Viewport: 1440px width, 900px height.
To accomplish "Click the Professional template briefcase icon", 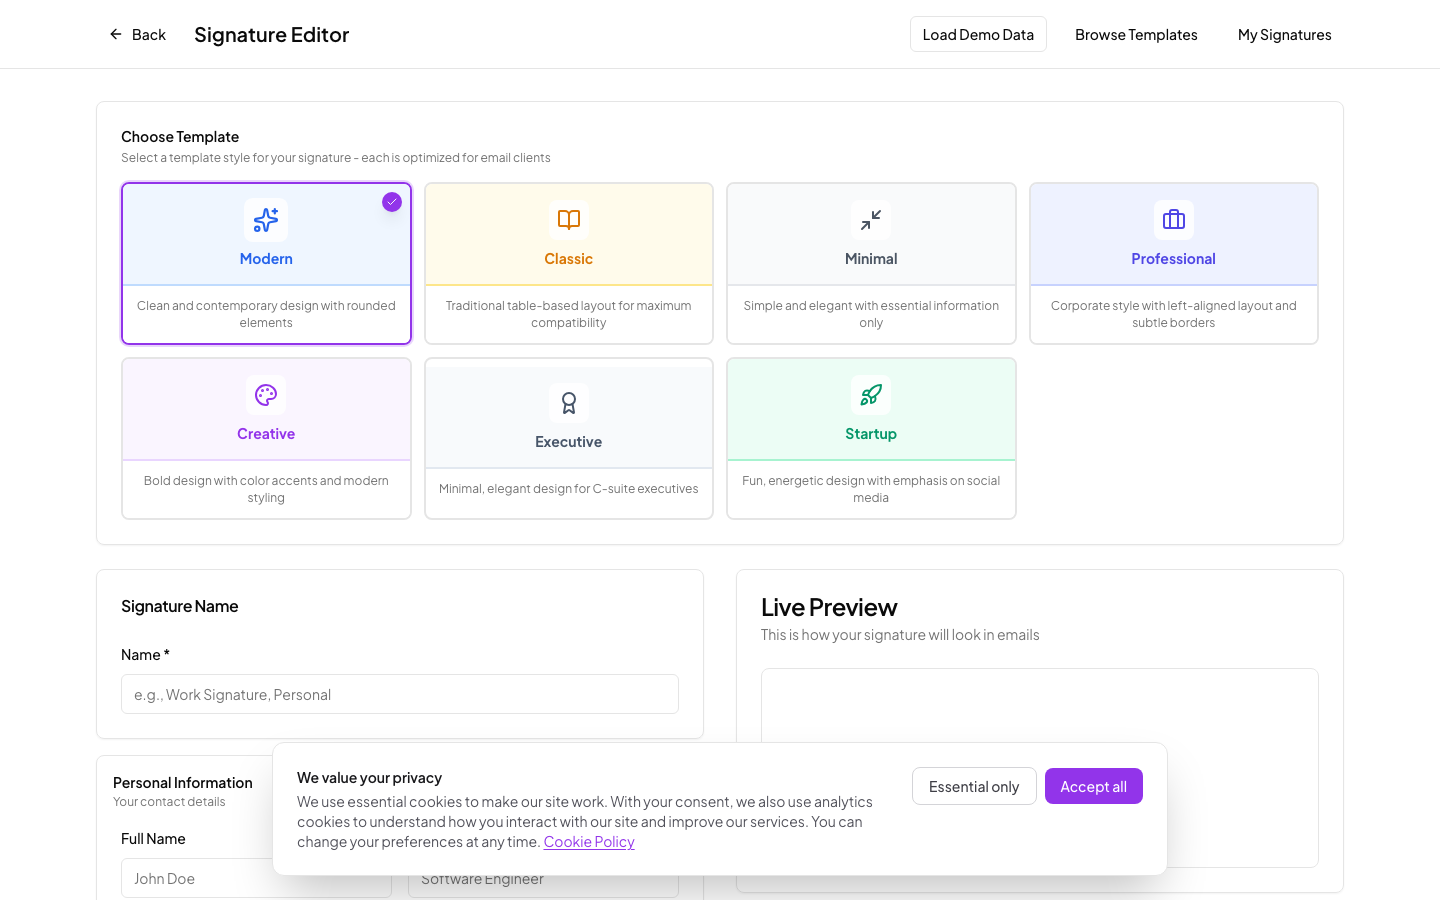I will 1173,220.
